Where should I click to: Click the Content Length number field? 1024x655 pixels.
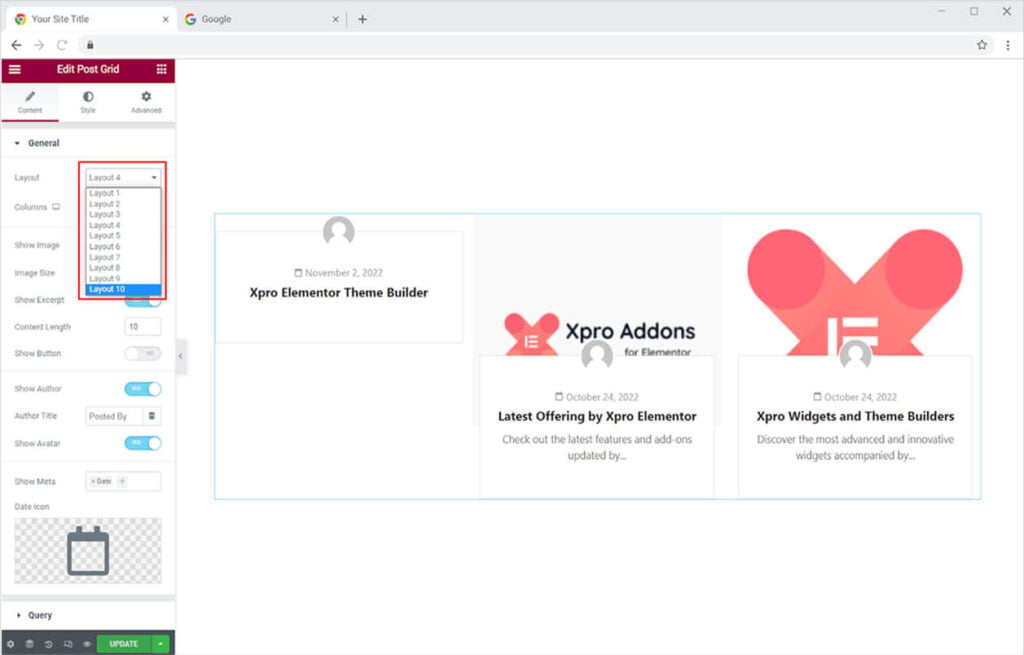143,327
